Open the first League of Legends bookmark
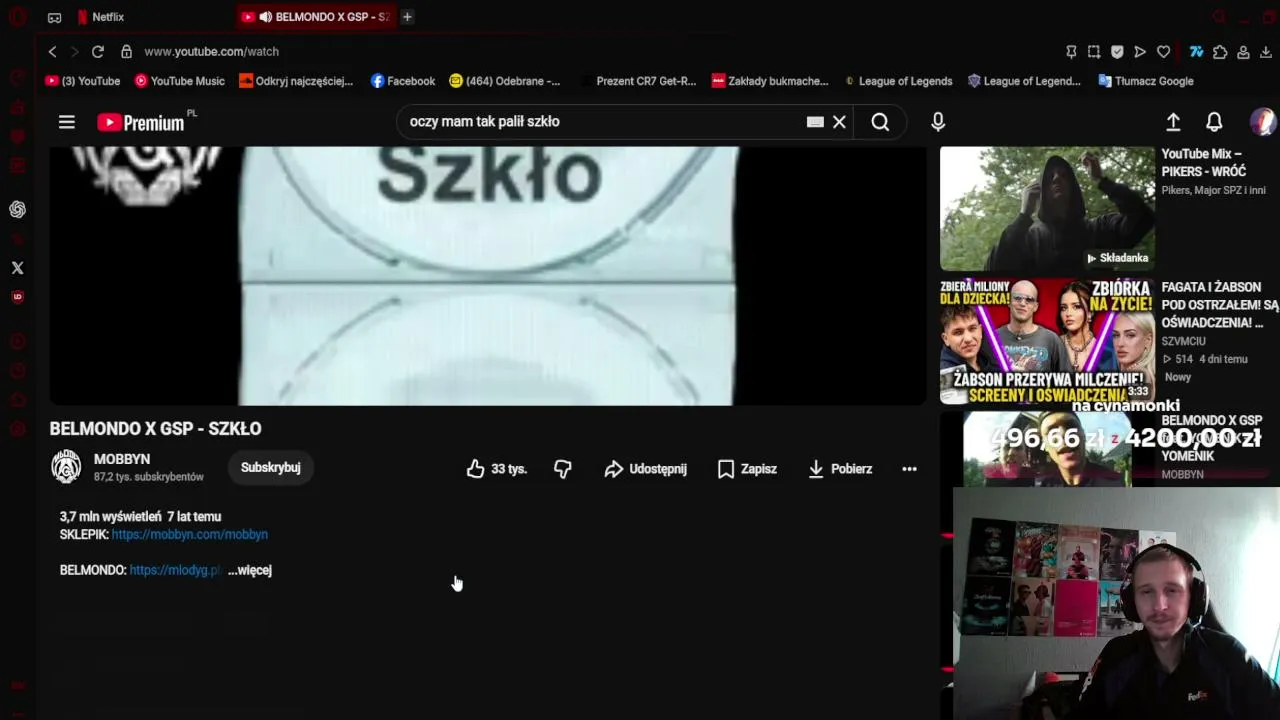 click(898, 81)
